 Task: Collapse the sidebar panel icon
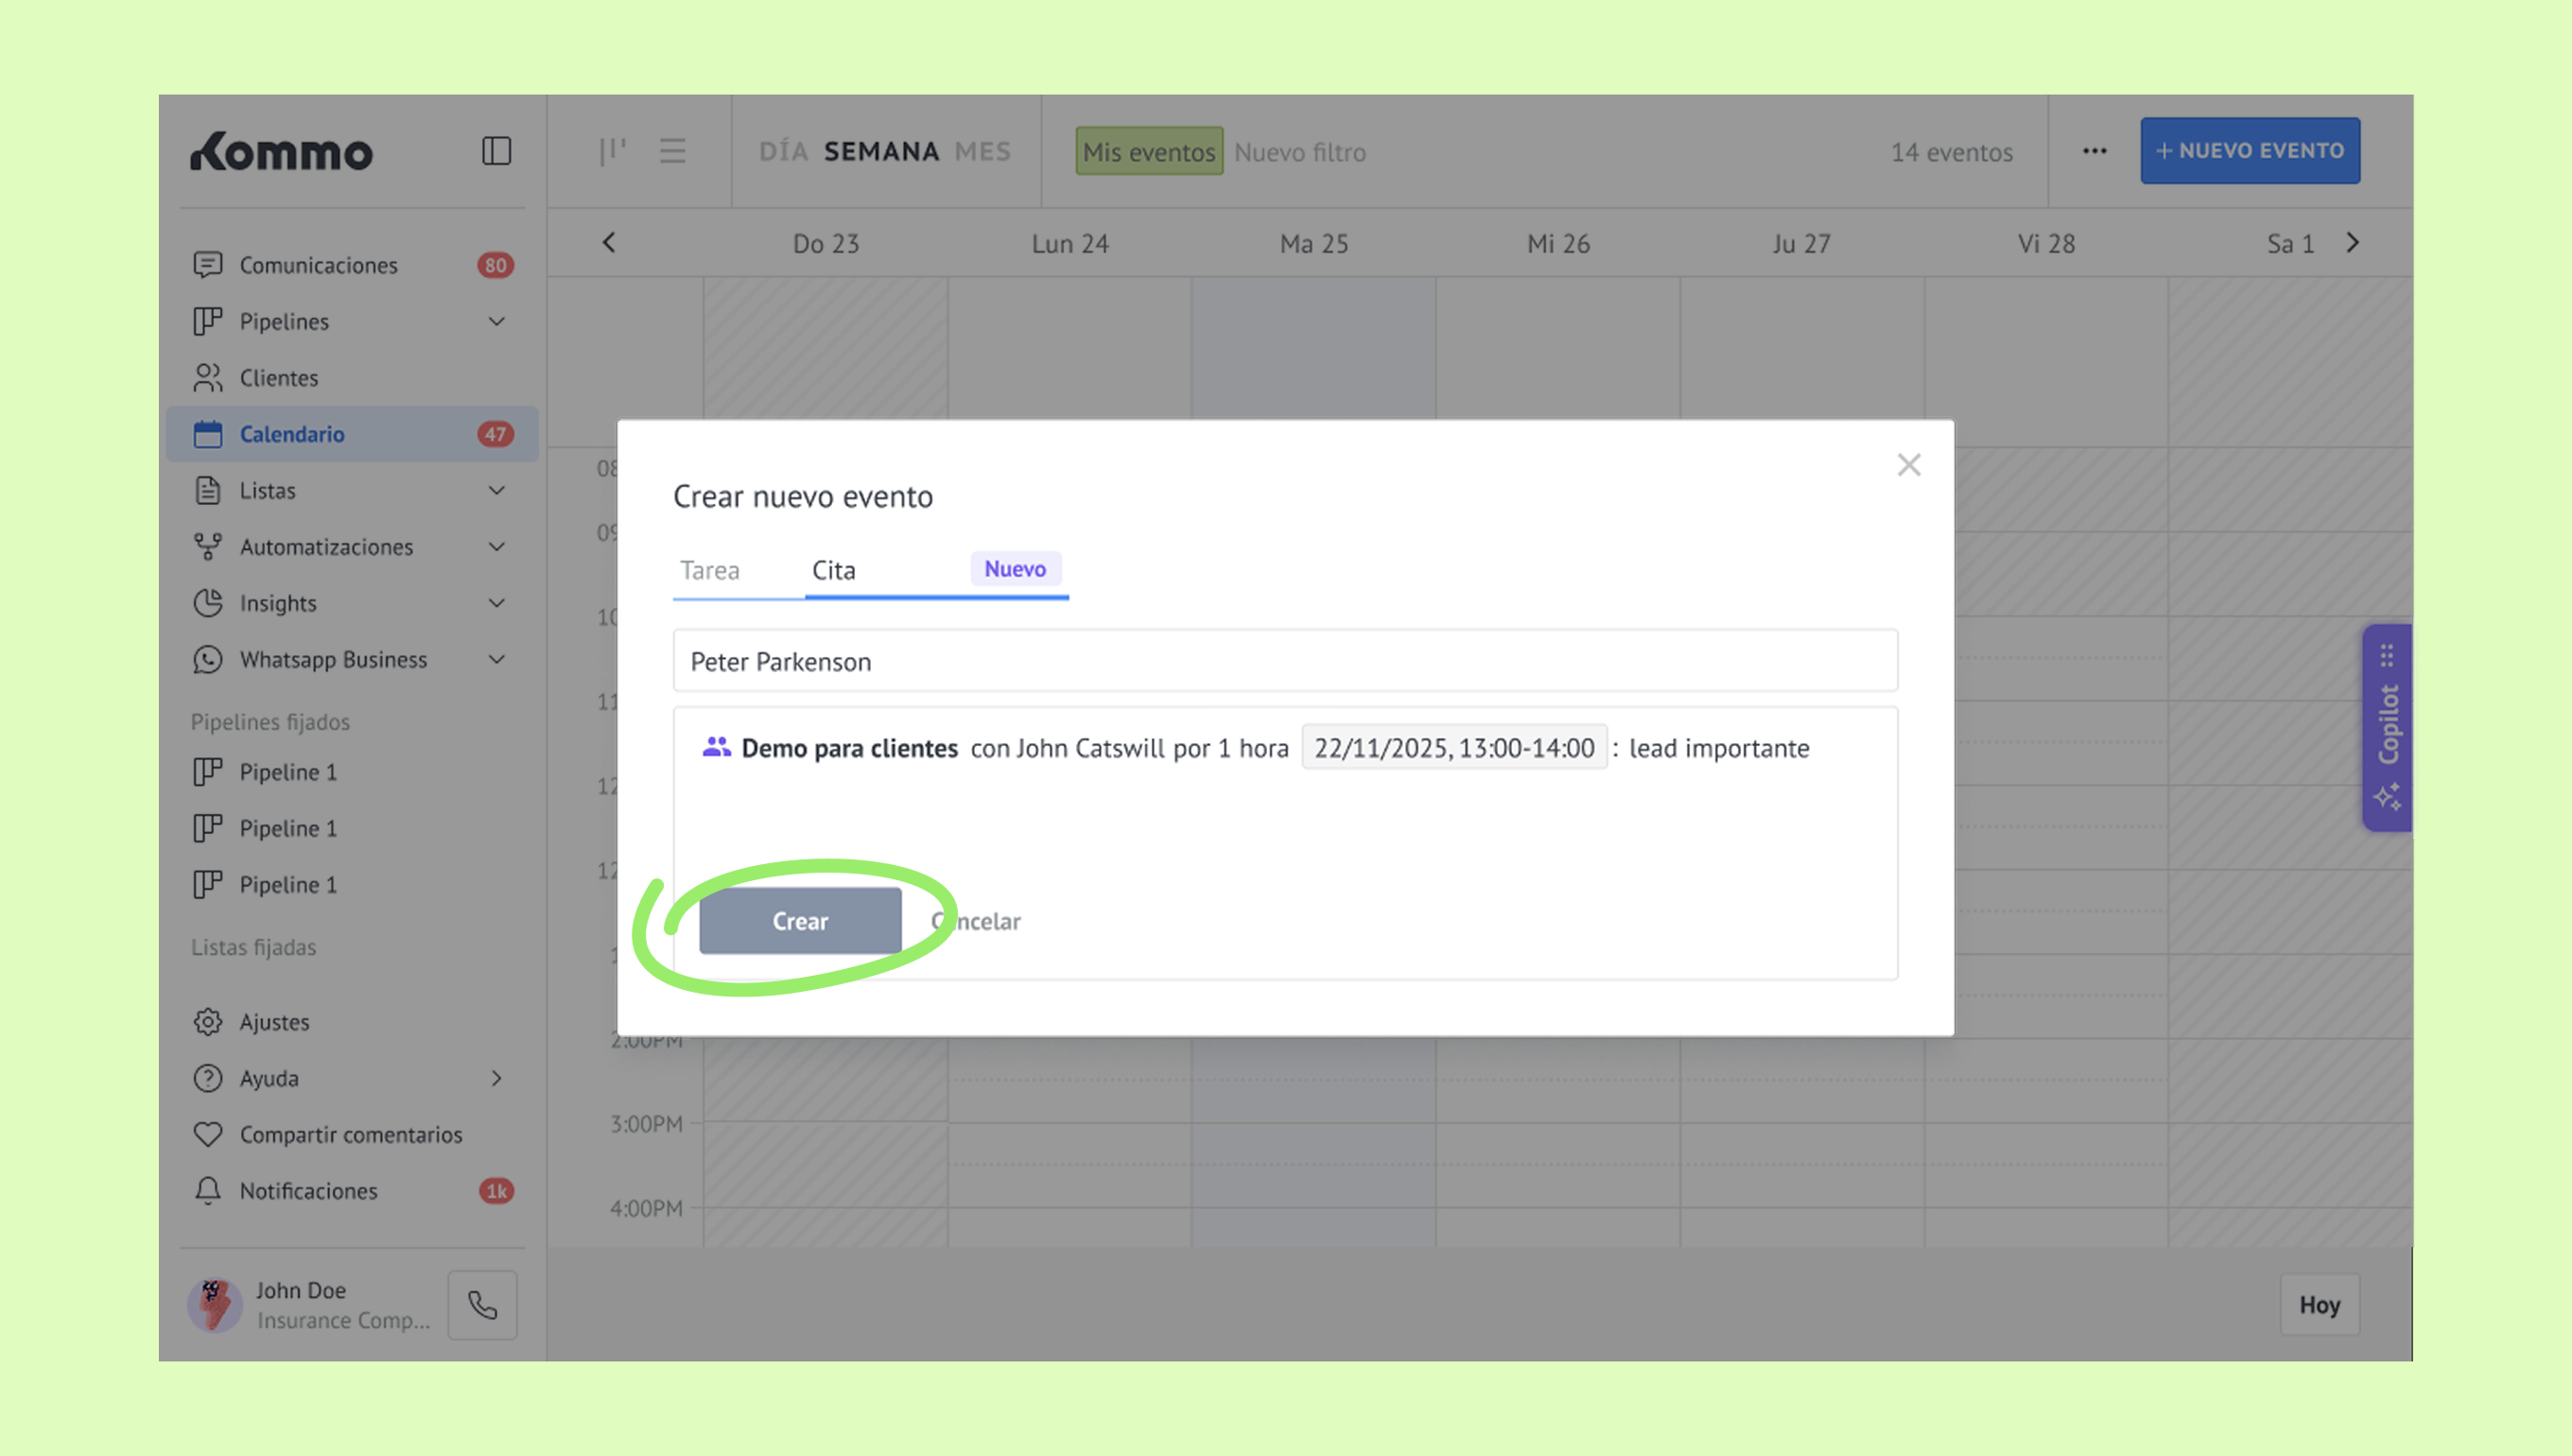496,151
